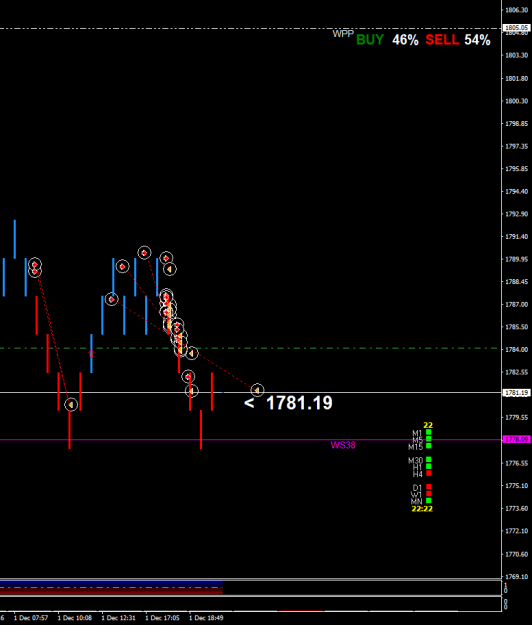
Task: Click the 1800.30 price scale value
Action: (x=517, y=101)
